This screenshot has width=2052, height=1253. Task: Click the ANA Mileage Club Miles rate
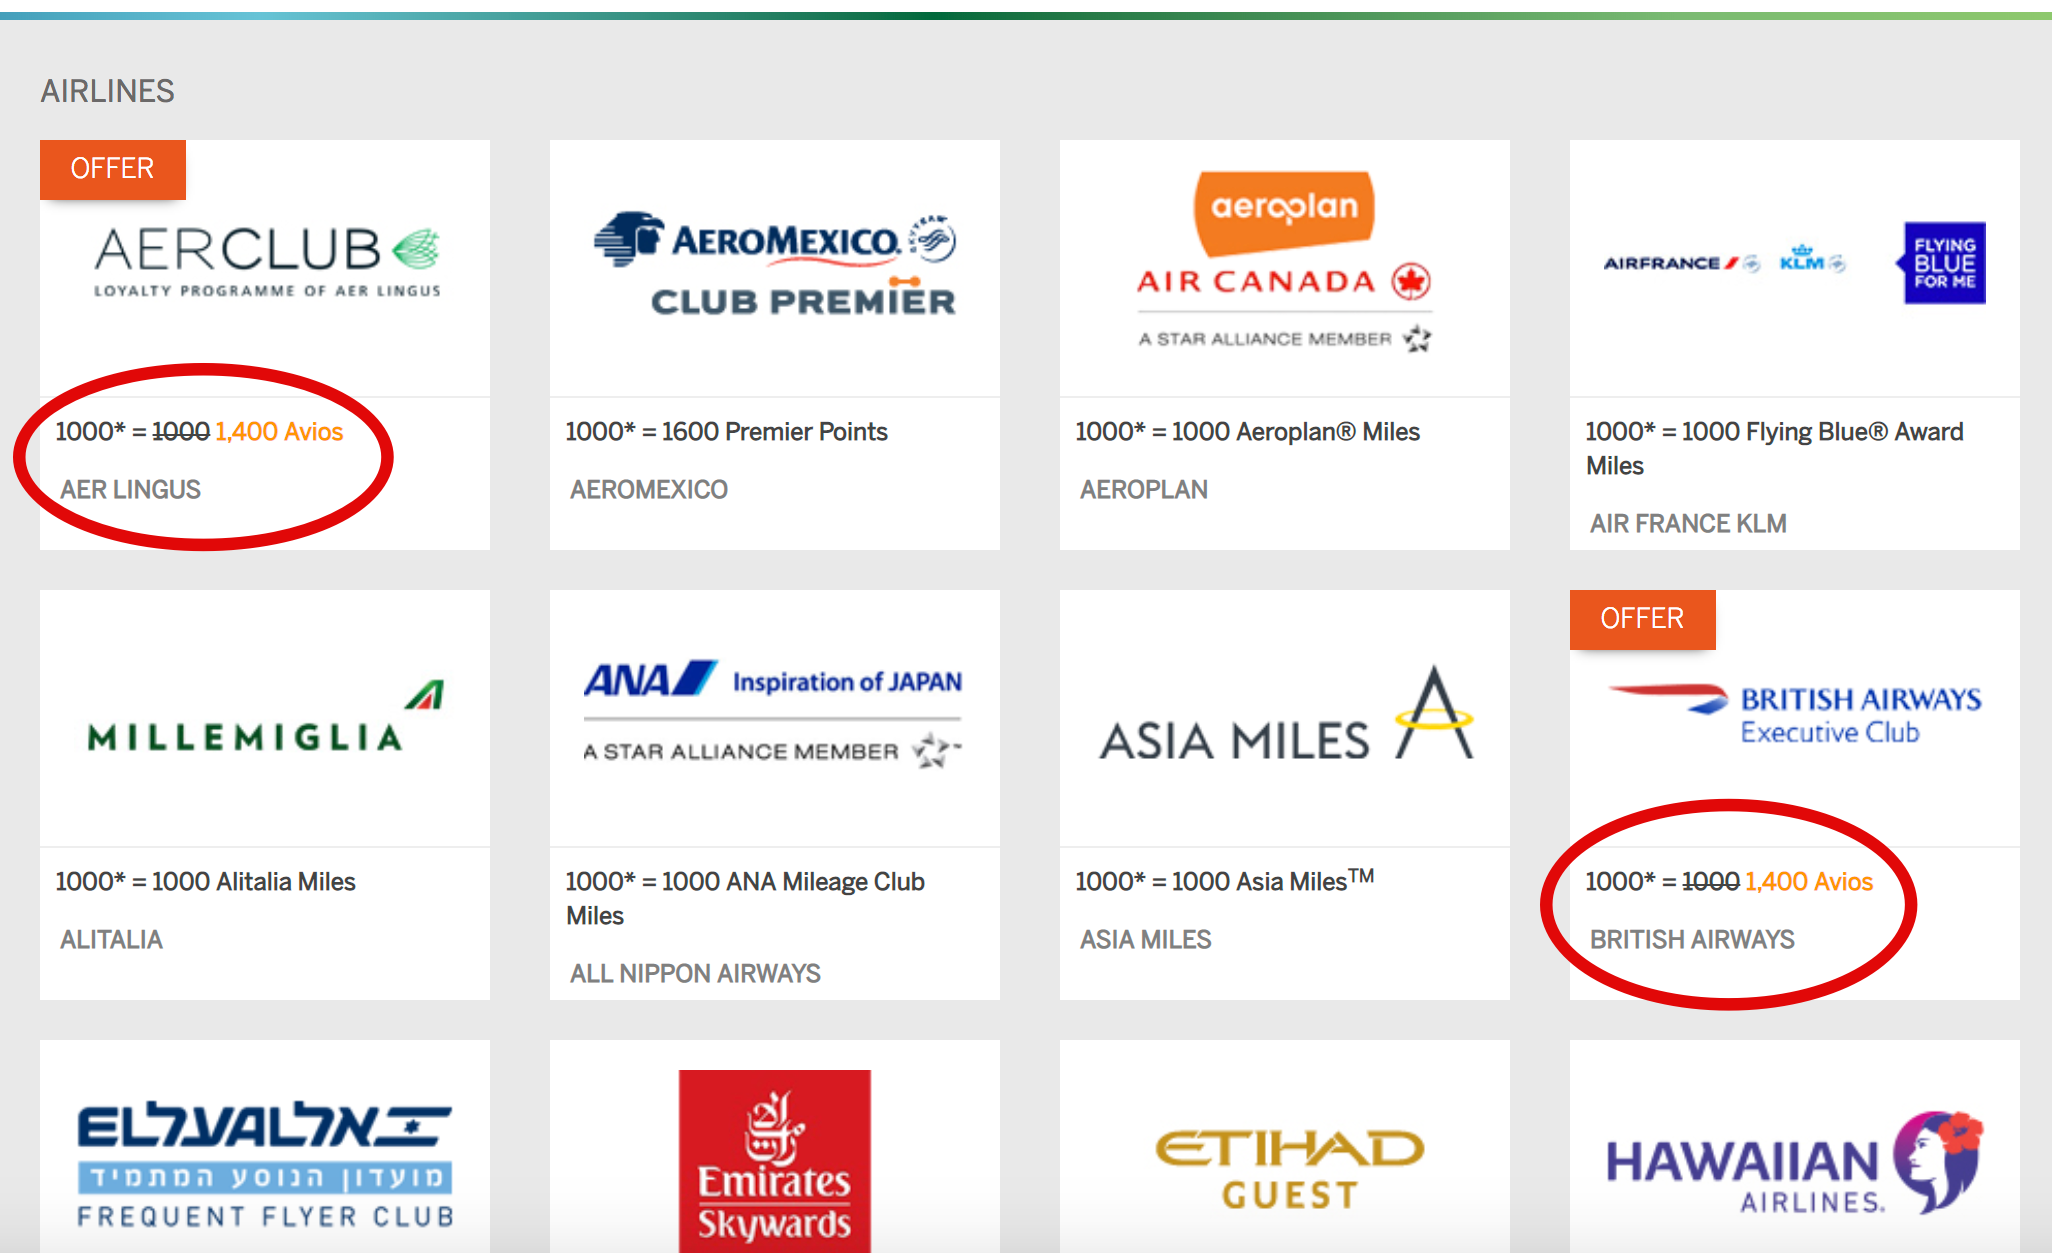[x=745, y=899]
